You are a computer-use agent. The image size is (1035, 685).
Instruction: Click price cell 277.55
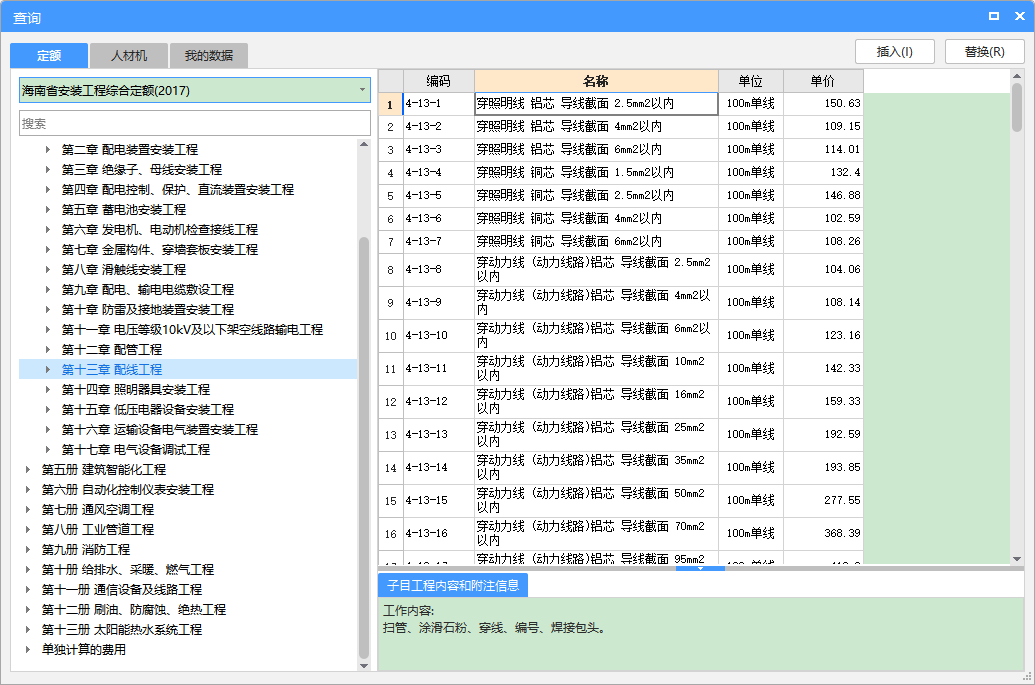pyautogui.click(x=823, y=500)
